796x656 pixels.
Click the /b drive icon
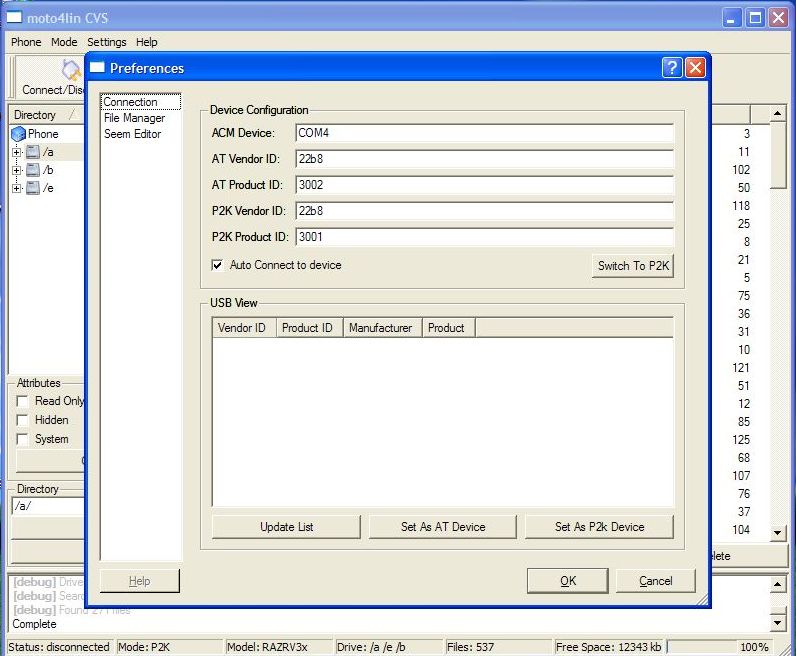tap(32, 170)
